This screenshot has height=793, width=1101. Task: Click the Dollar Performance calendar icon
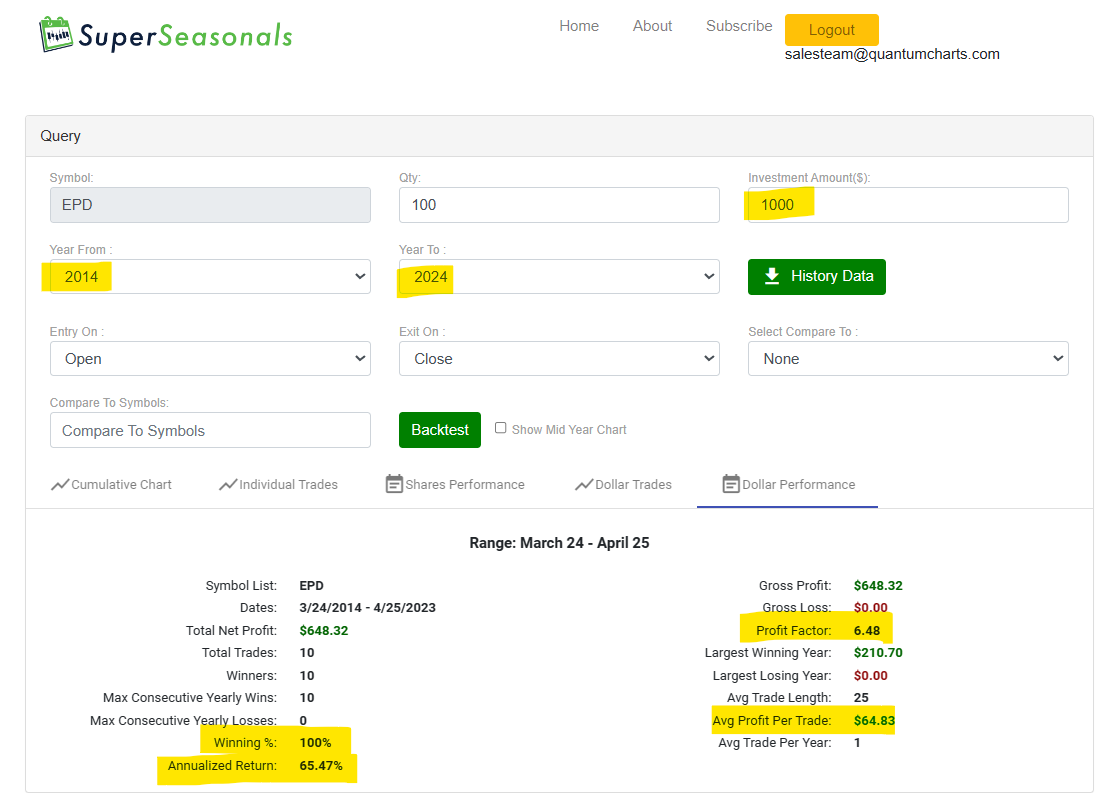731,484
